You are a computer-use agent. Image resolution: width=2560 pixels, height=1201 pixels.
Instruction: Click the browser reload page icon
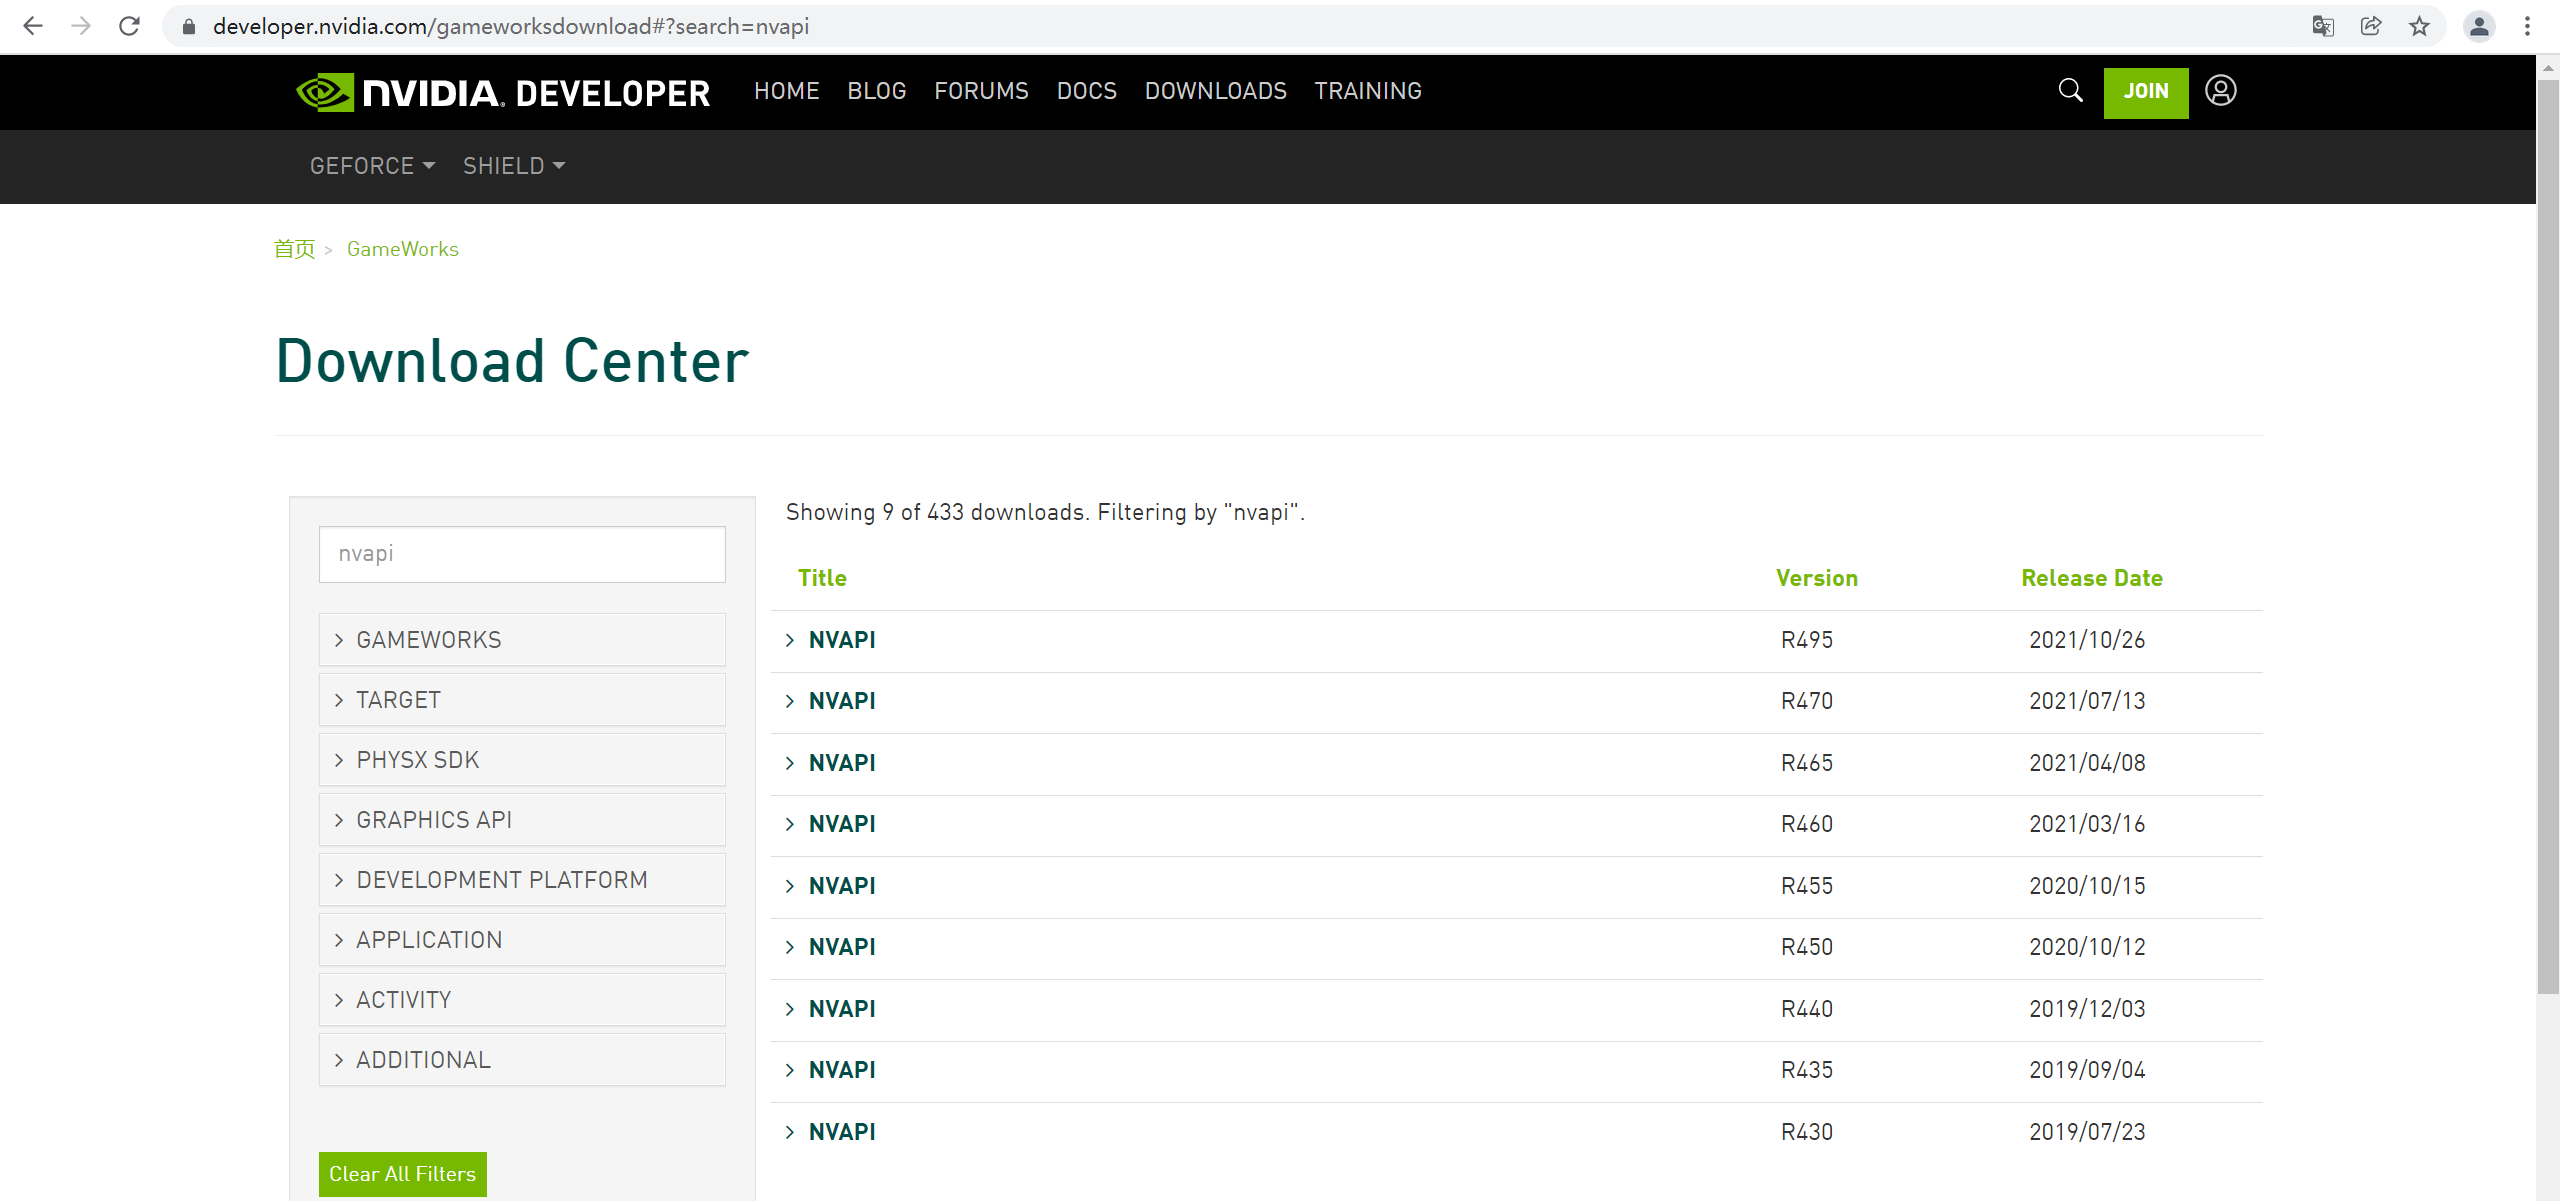(129, 26)
